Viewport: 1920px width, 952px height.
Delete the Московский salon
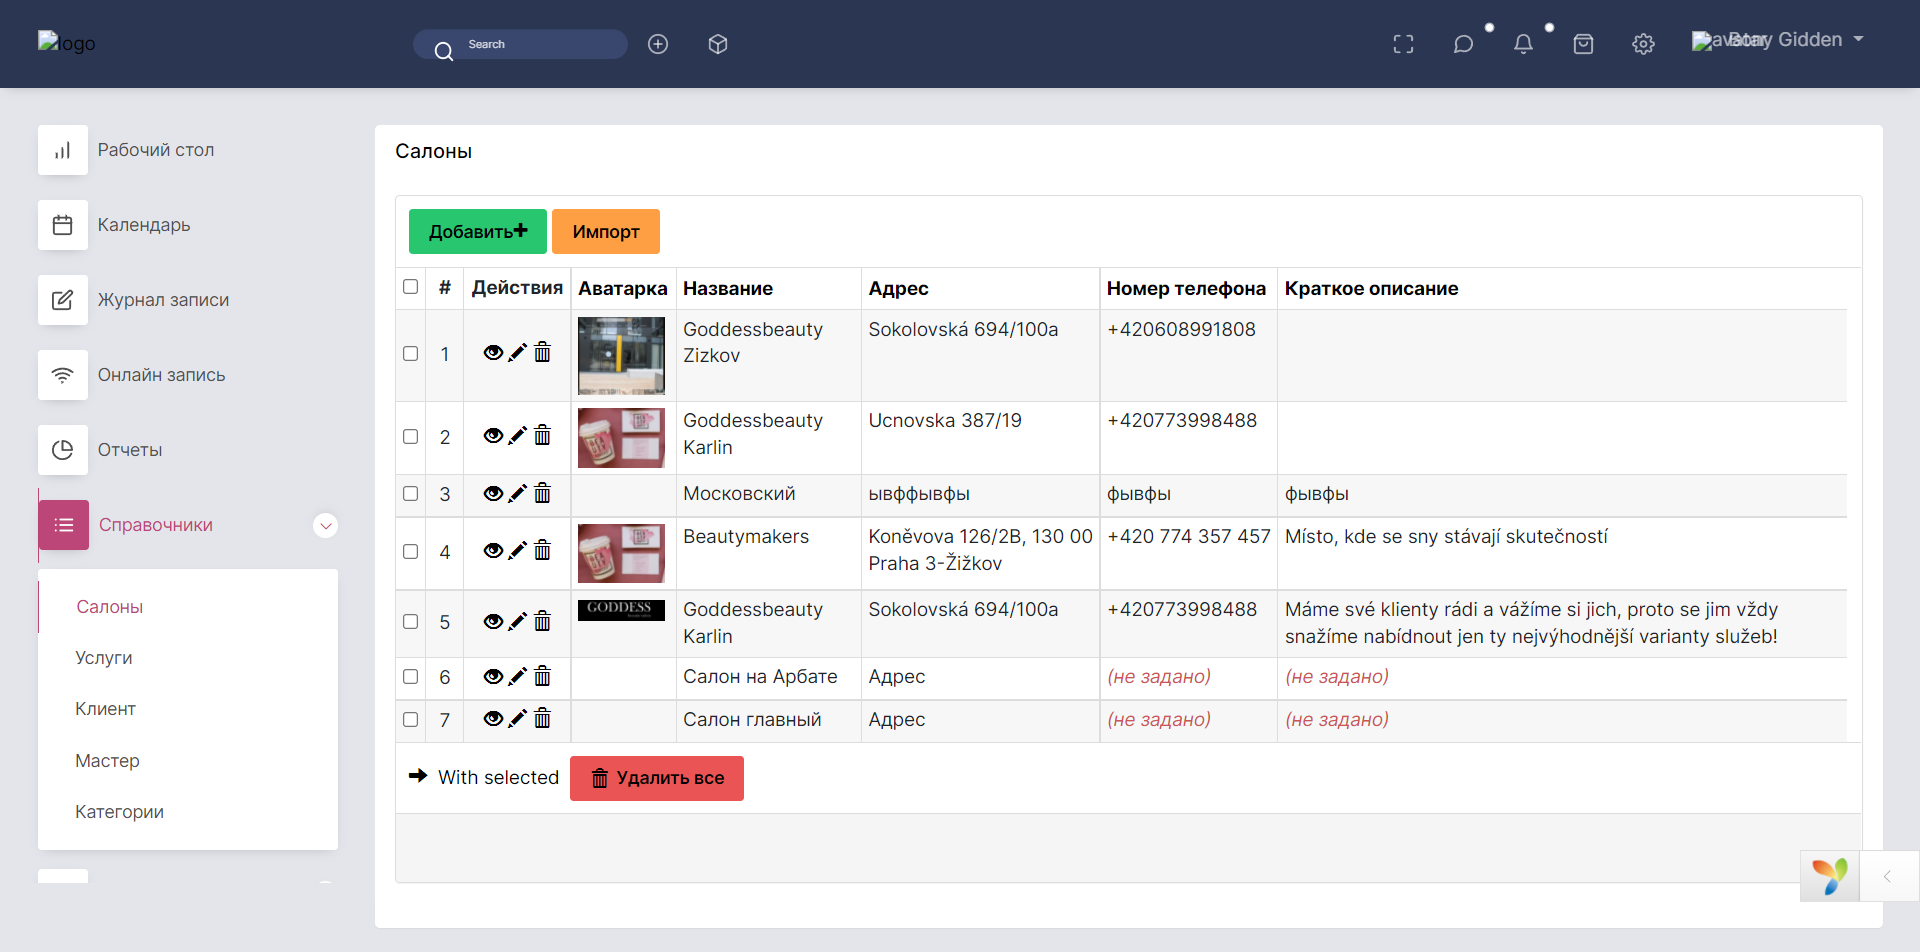tap(542, 493)
